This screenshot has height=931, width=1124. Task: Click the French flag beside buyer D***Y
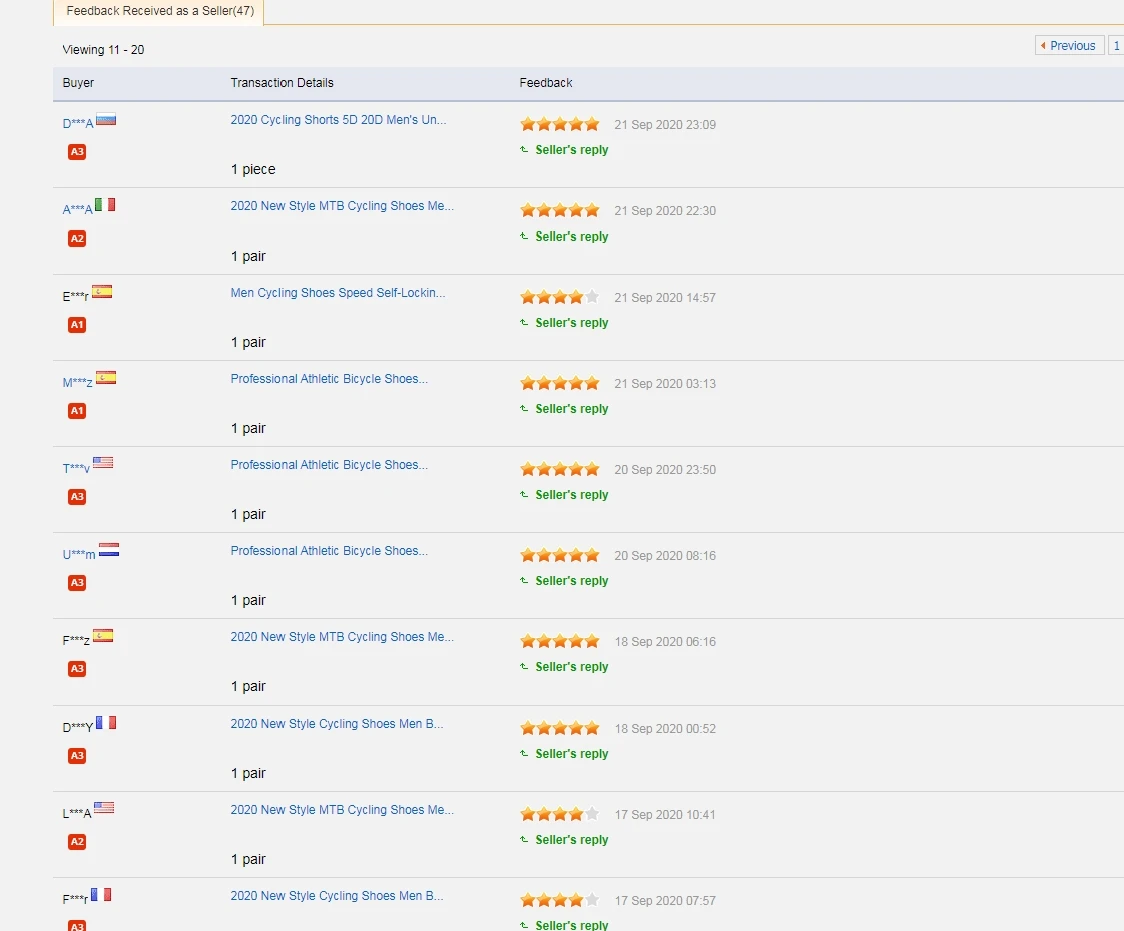(106, 722)
